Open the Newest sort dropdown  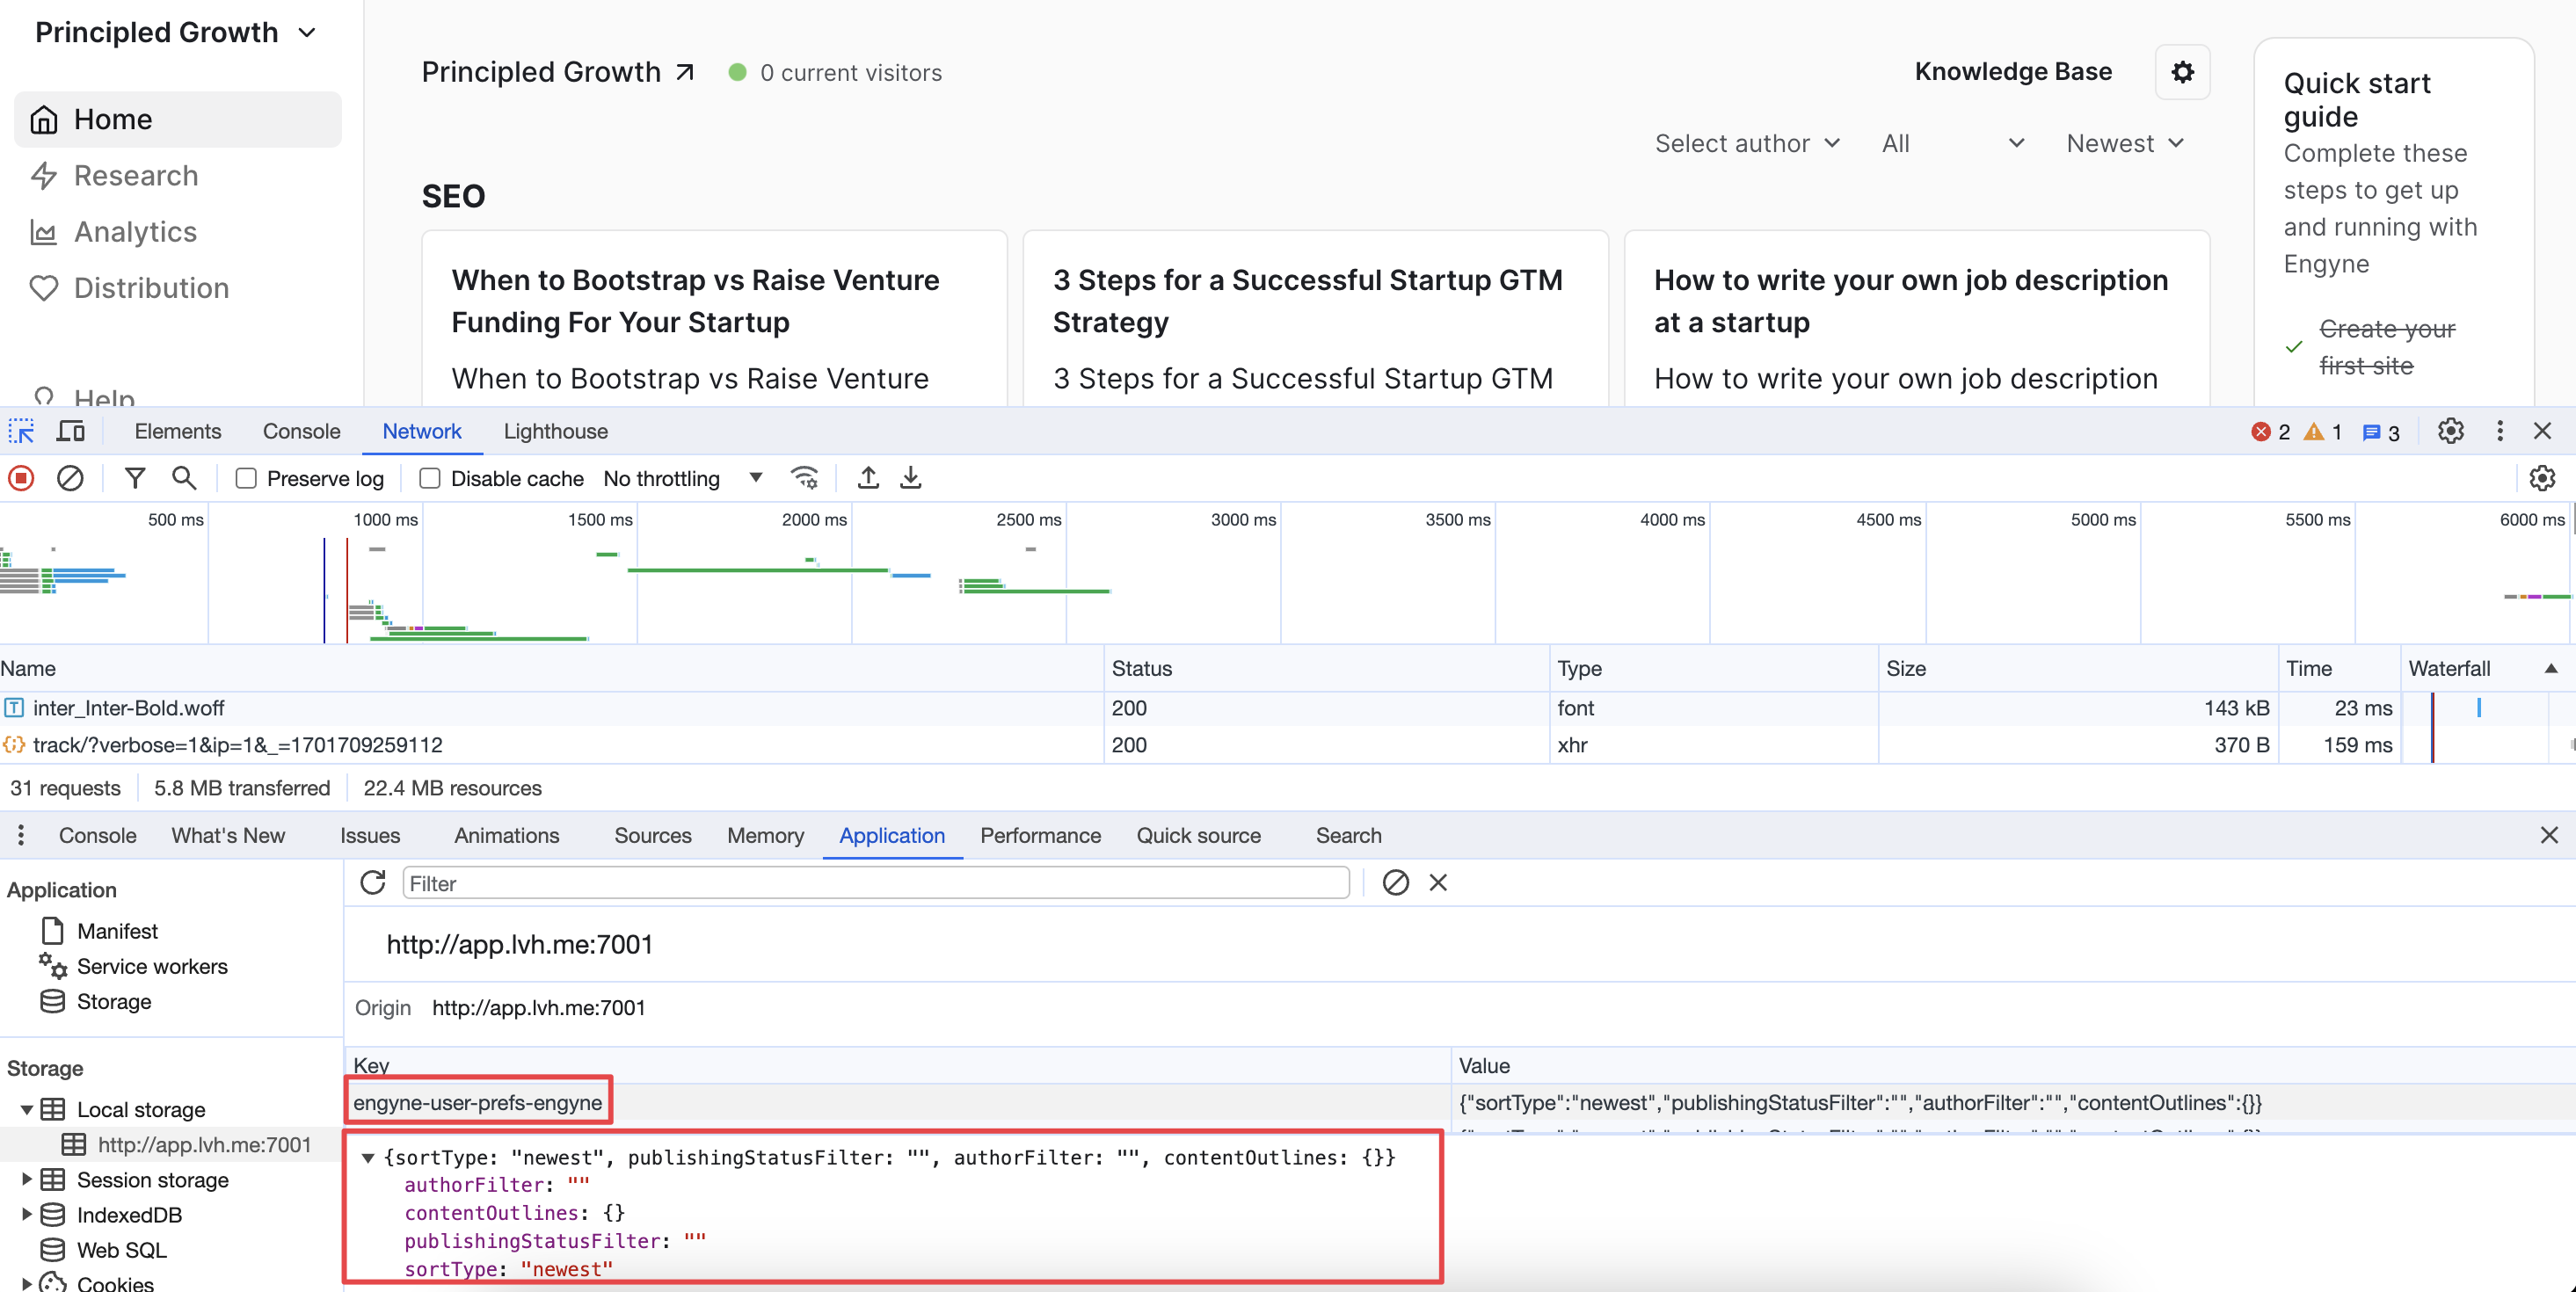point(2124,143)
